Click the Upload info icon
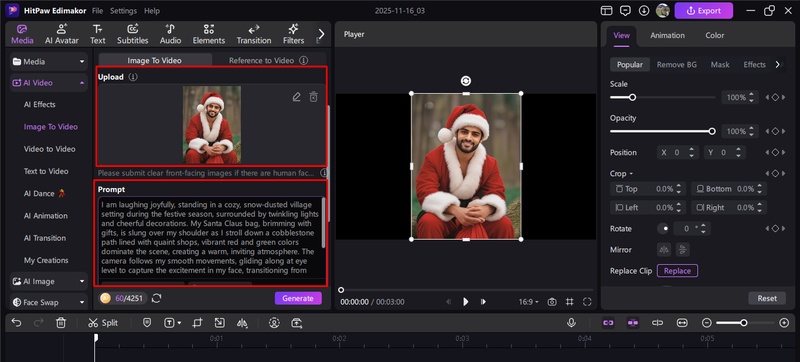The height and width of the screenshot is (362, 800). 133,77
